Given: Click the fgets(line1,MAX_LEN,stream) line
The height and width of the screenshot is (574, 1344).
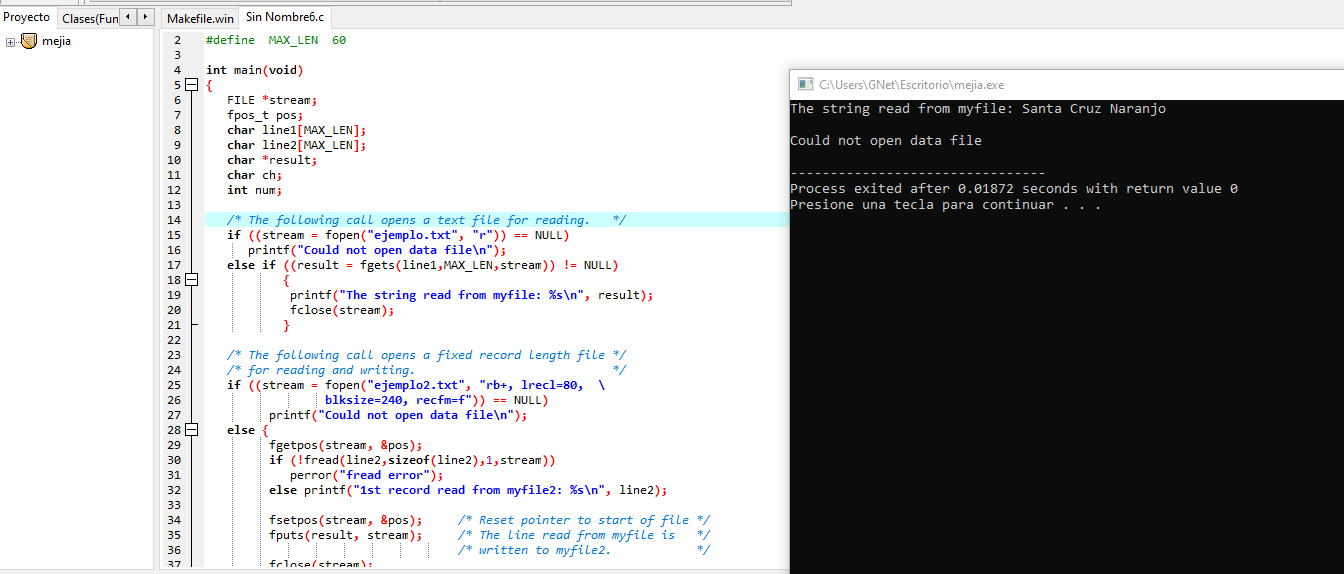Looking at the screenshot, I should click(x=423, y=265).
